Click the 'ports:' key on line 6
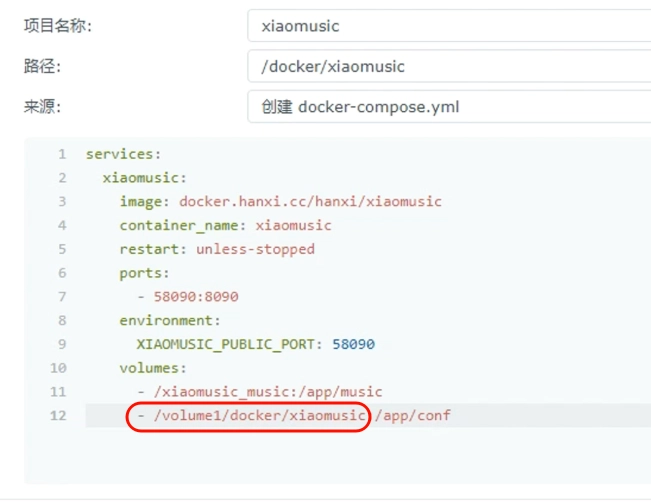 [144, 273]
